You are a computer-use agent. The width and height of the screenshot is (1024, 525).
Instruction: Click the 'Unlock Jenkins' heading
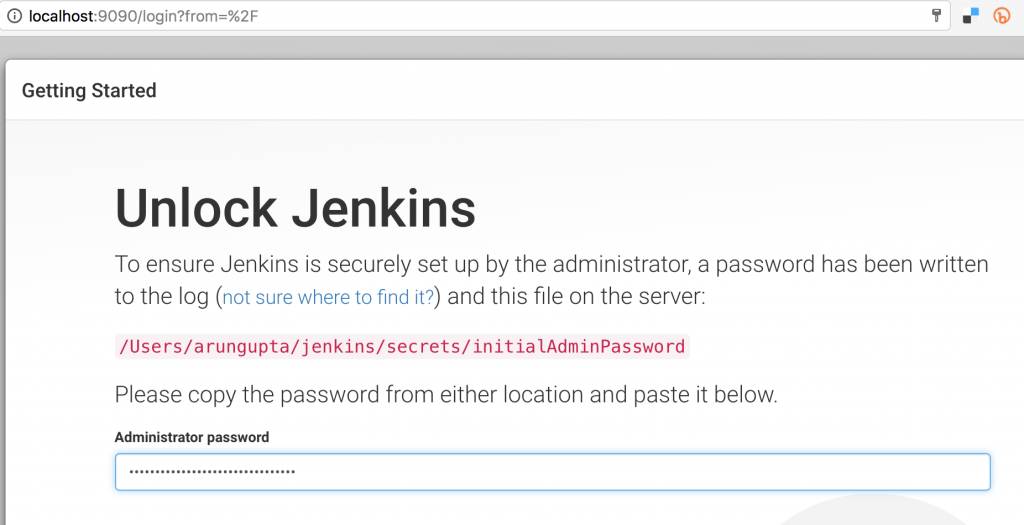(295, 208)
